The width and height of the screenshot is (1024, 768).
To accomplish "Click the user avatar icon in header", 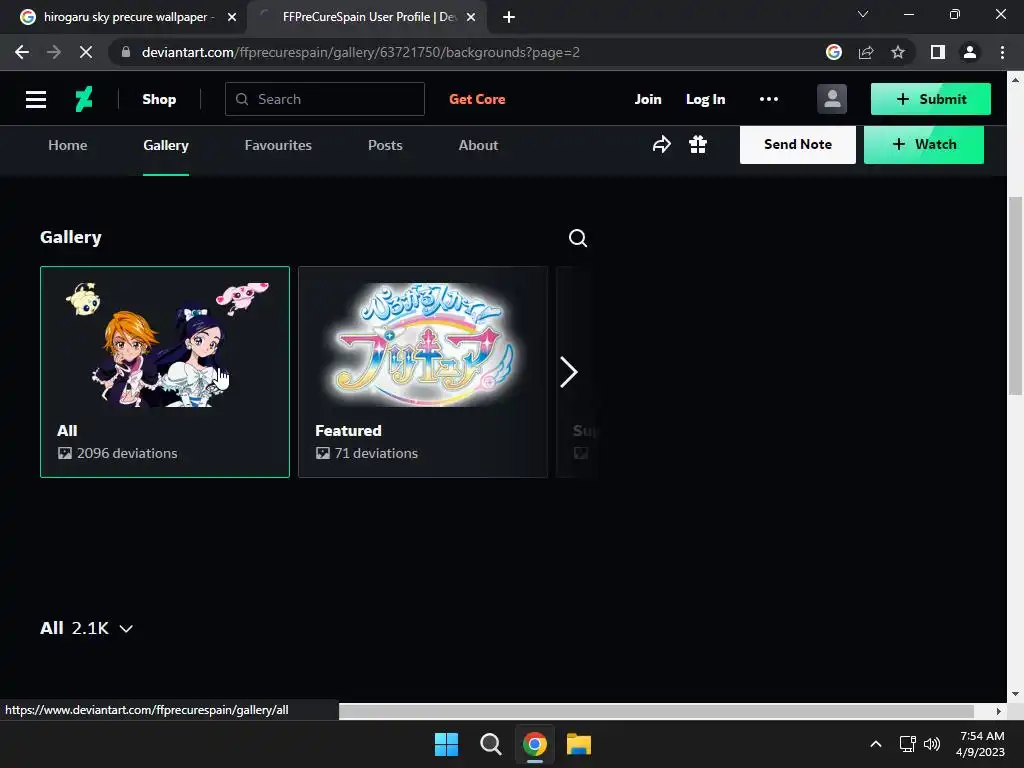I will tap(832, 99).
